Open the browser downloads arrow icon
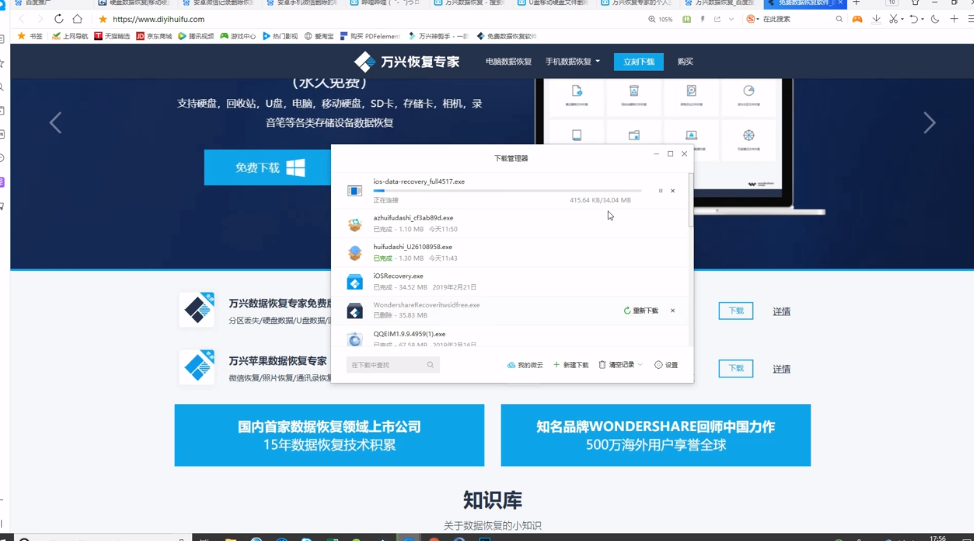Viewport: 974px width, 541px height. coord(876,19)
